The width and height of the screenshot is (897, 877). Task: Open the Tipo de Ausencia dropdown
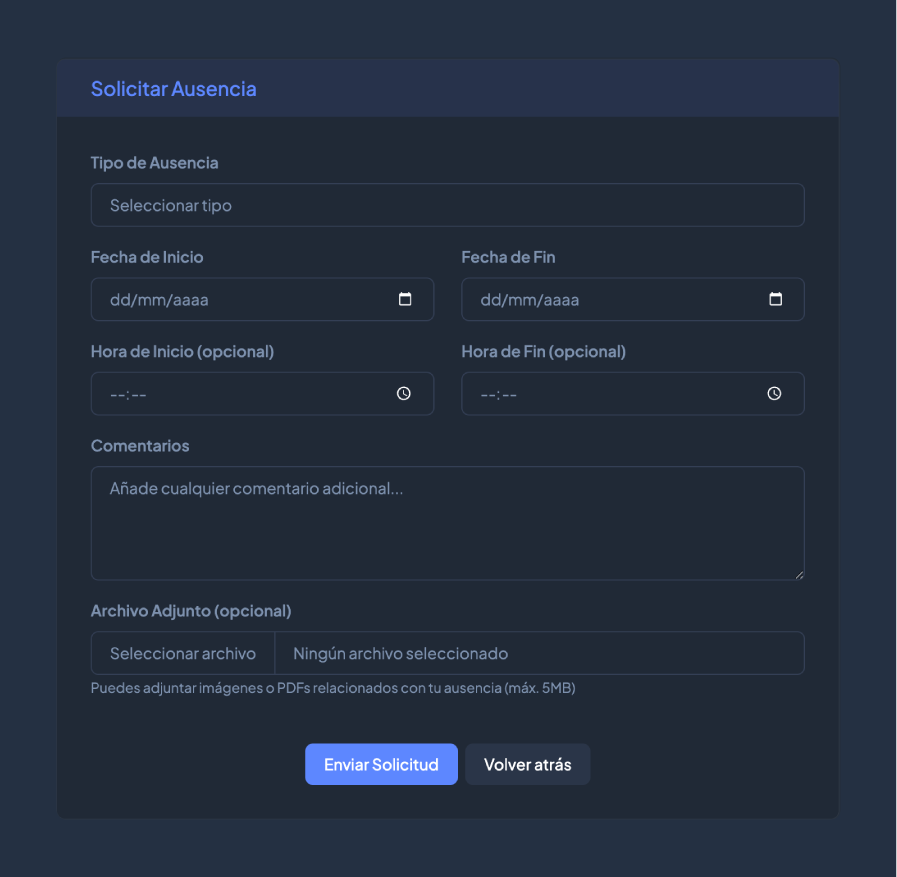click(447, 205)
